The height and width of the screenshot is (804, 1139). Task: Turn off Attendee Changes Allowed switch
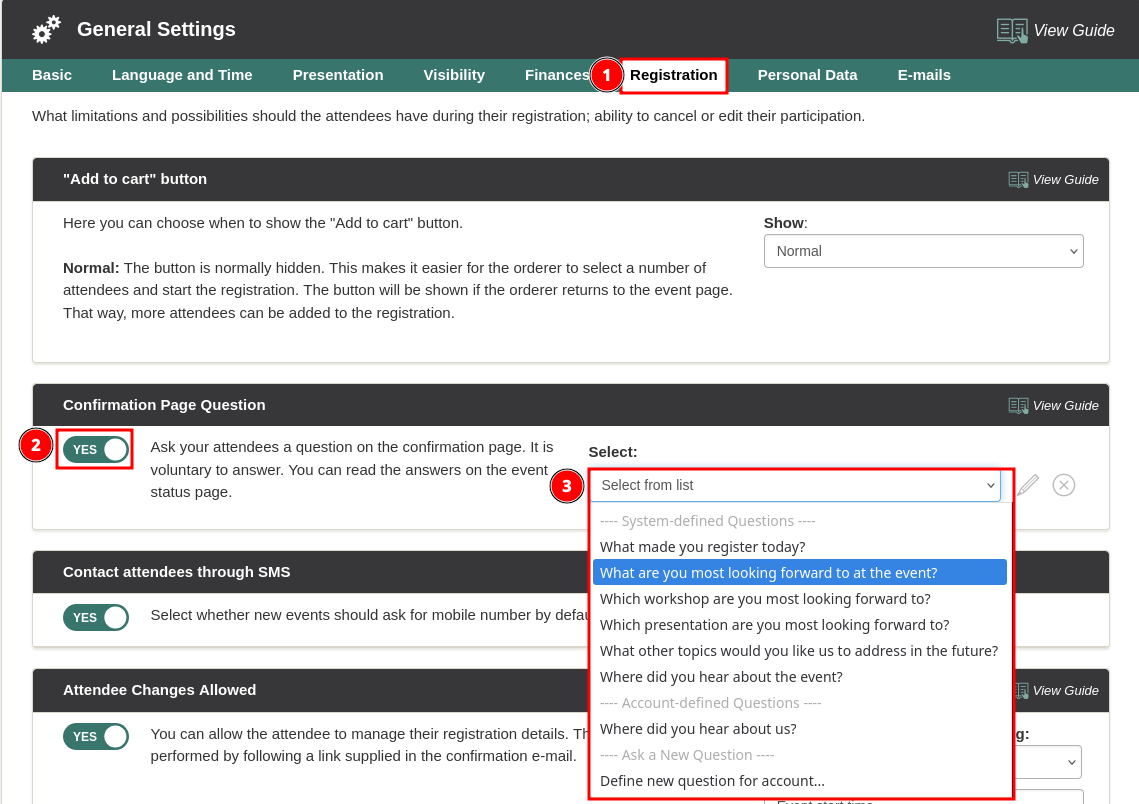pyautogui.click(x=96, y=737)
